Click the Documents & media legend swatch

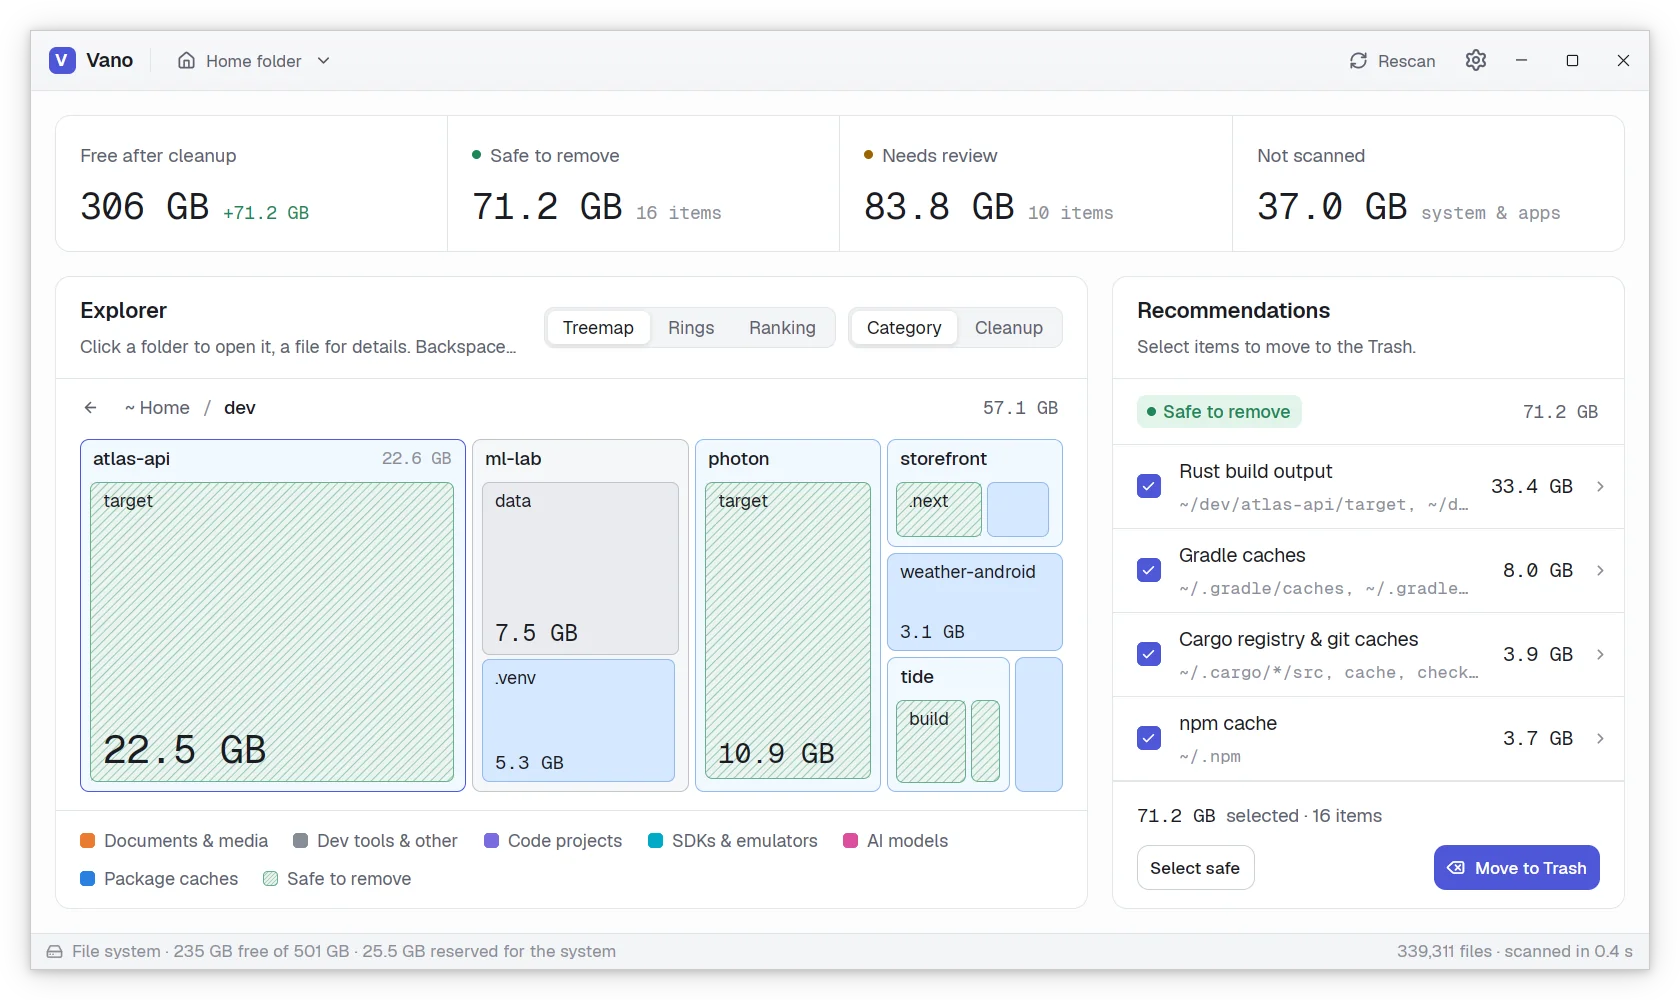pyautogui.click(x=88, y=841)
